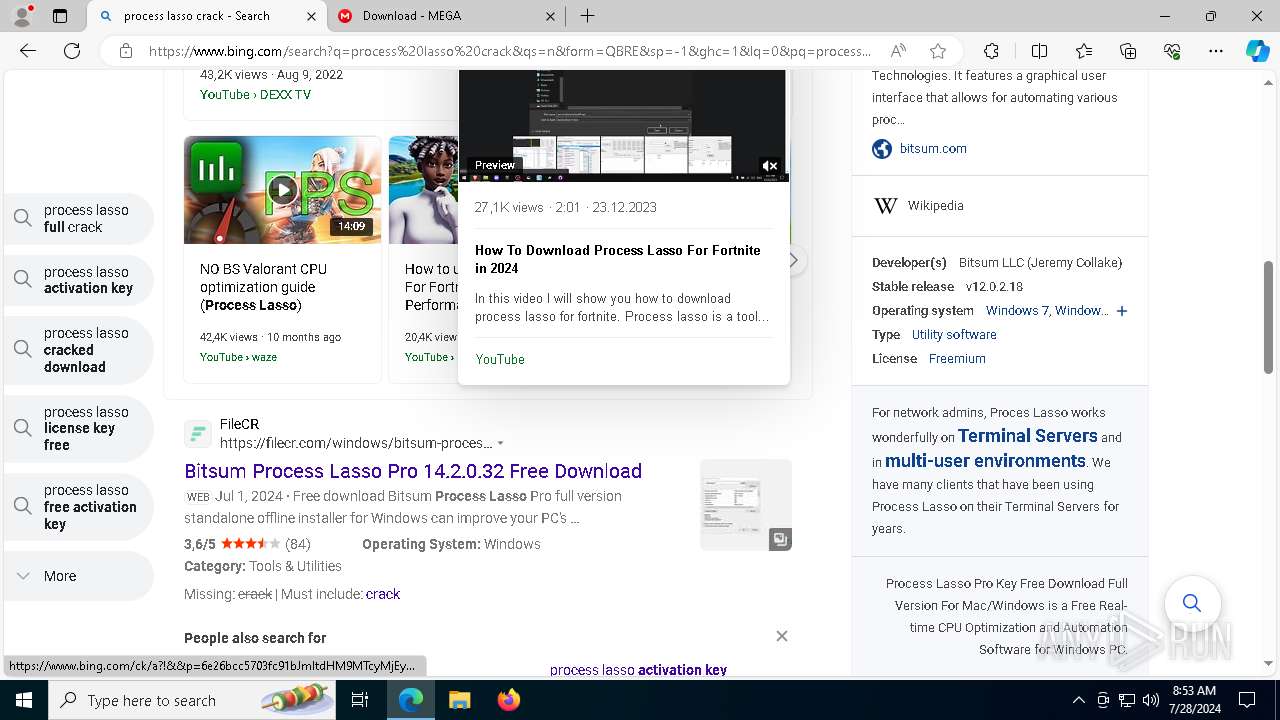Open the Split screen icon
This screenshot has height=720, width=1280.
click(1039, 51)
